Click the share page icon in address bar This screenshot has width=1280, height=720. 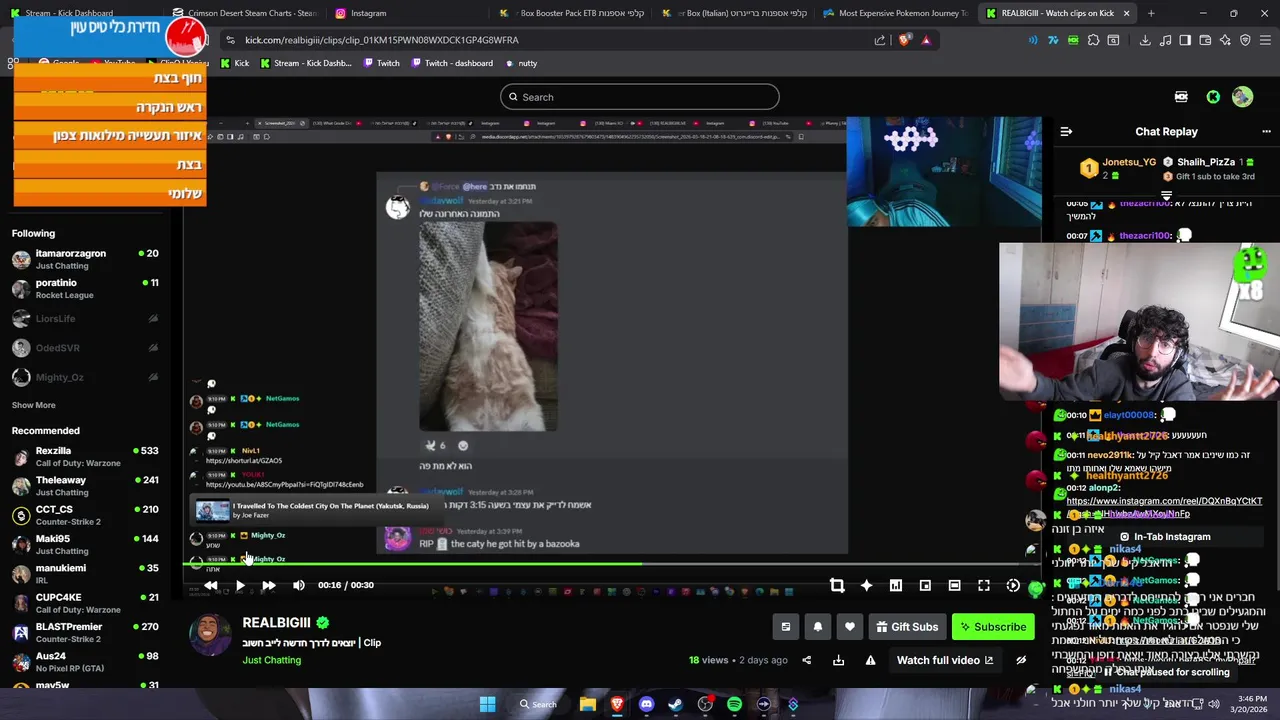point(880,40)
